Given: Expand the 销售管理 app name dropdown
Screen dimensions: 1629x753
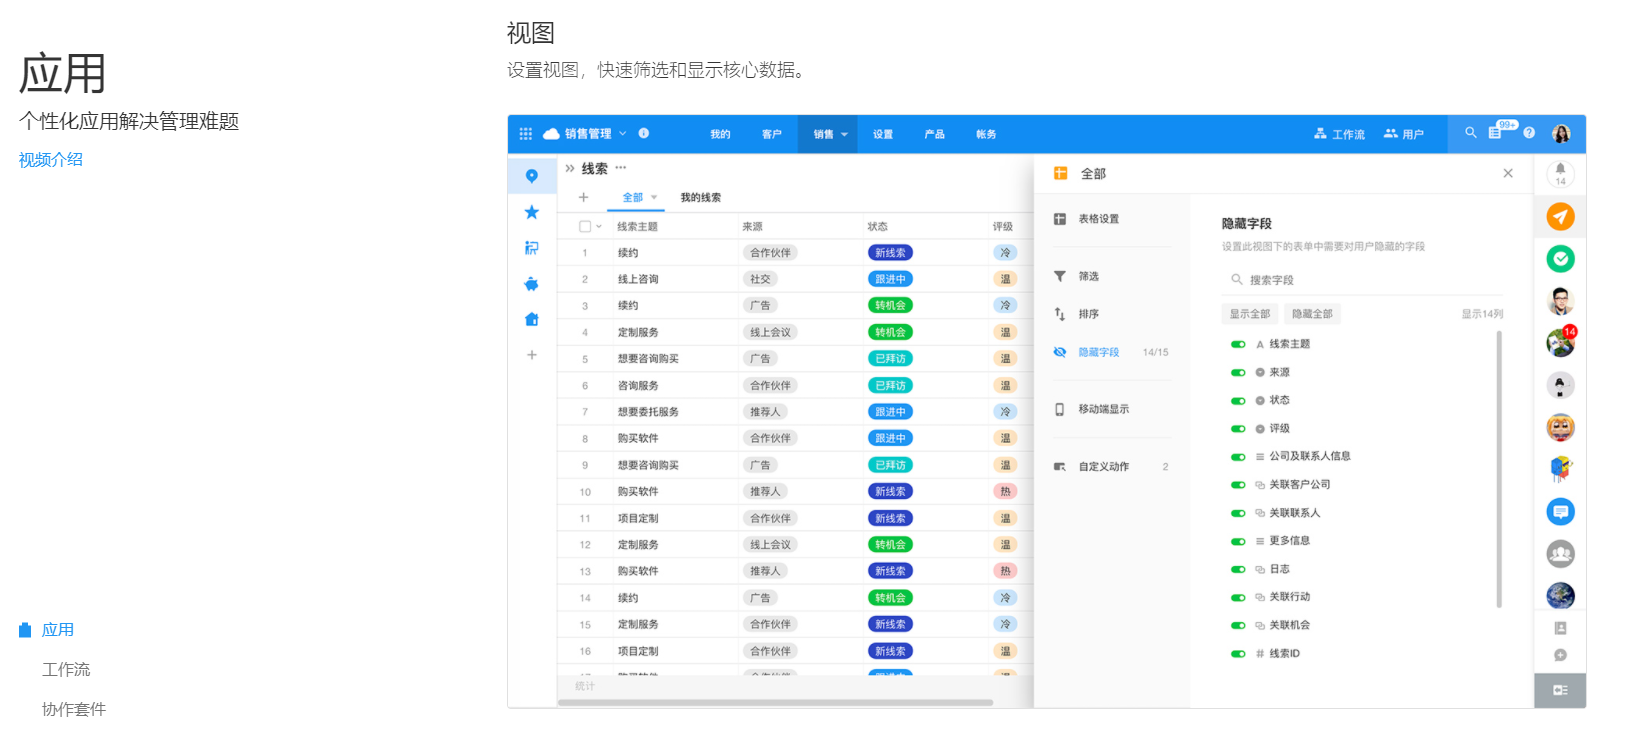Looking at the screenshot, I should [622, 133].
